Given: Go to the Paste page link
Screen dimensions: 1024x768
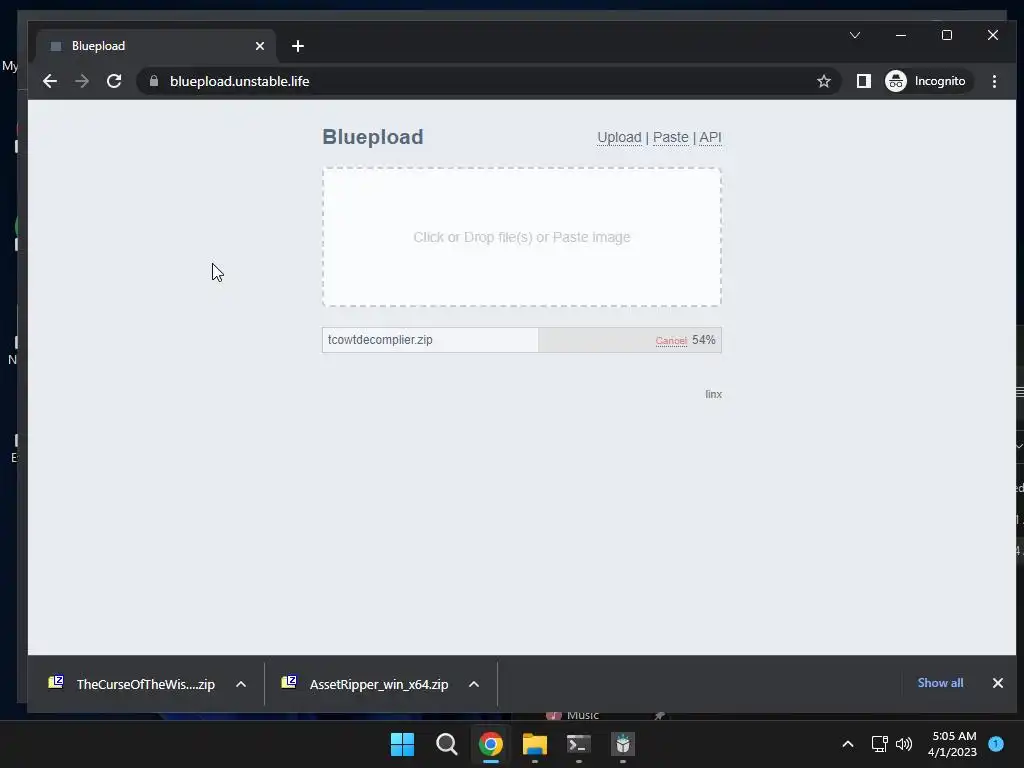Looking at the screenshot, I should [x=671, y=137].
